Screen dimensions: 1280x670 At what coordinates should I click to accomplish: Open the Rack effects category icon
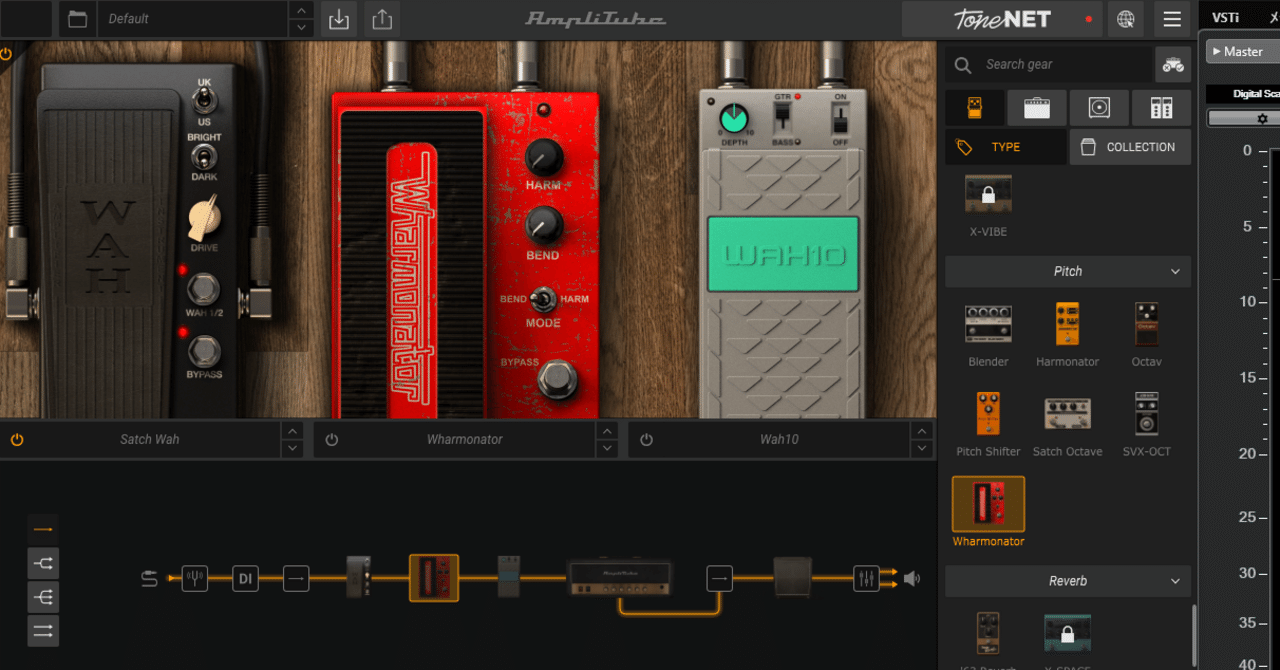(1162, 107)
